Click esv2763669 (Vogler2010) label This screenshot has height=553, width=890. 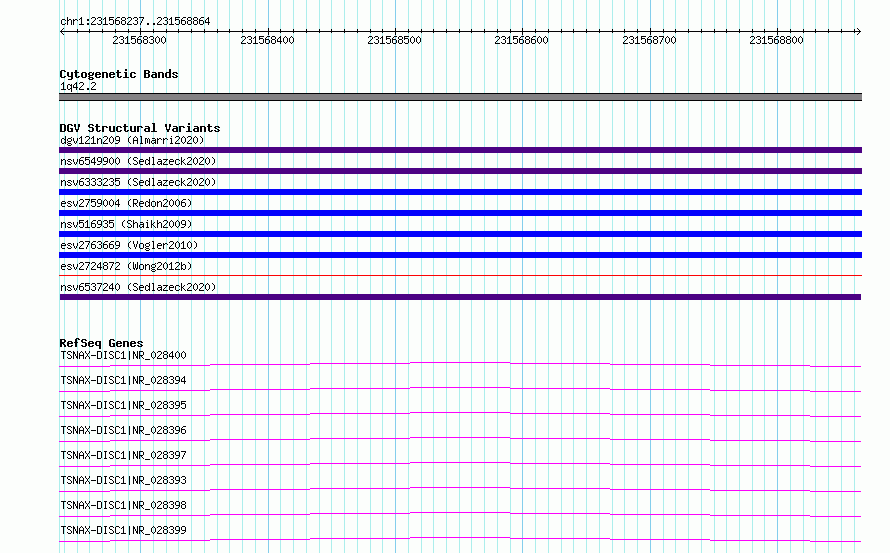pos(129,245)
